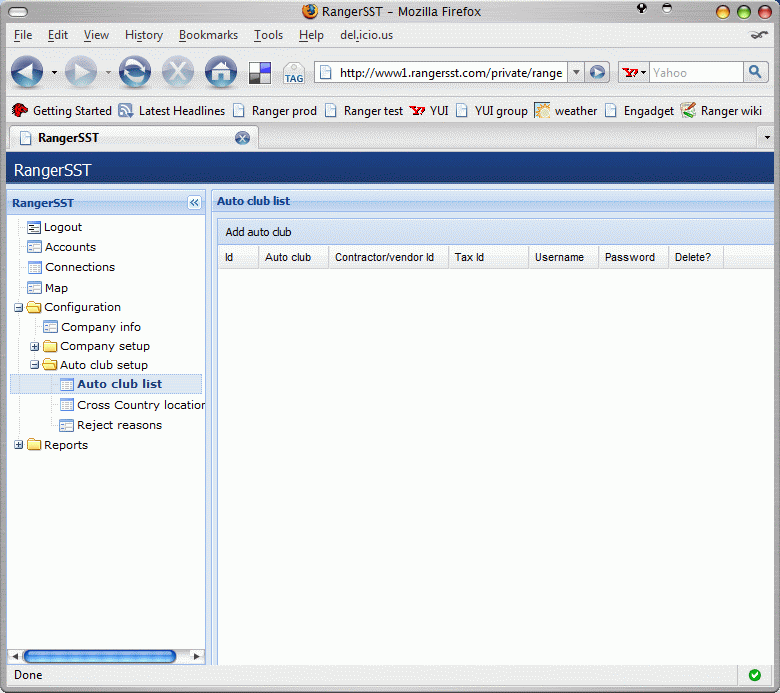Click the del.icio.us bookmarks checkered icon
The width and height of the screenshot is (780, 693).
[x=260, y=73]
